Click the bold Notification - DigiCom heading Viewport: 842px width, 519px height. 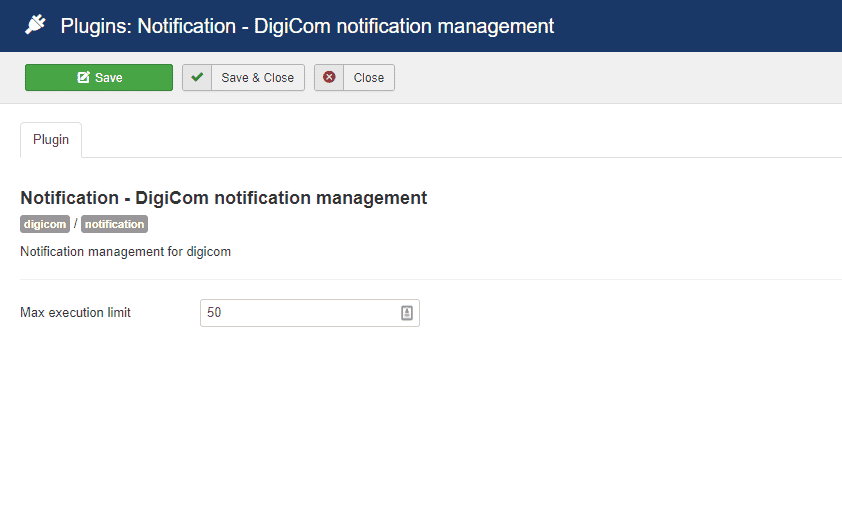224,198
